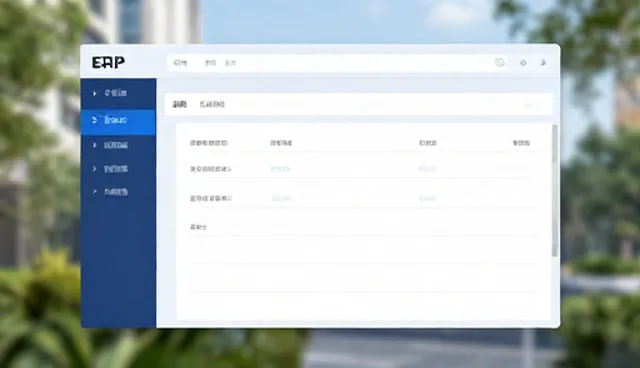Expand the bottom-most sidebar item's chevron
Viewport: 640px width, 368px height.
(x=94, y=191)
